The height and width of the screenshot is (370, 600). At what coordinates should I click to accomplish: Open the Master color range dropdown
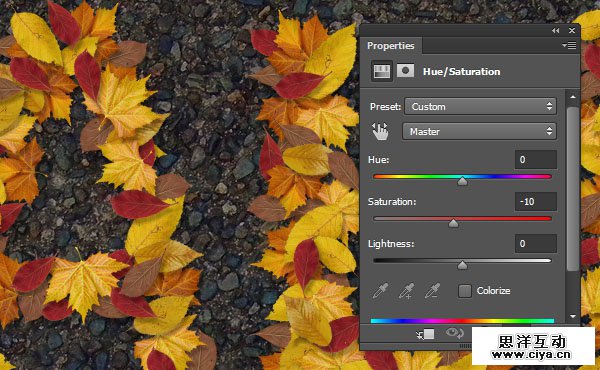click(x=479, y=131)
